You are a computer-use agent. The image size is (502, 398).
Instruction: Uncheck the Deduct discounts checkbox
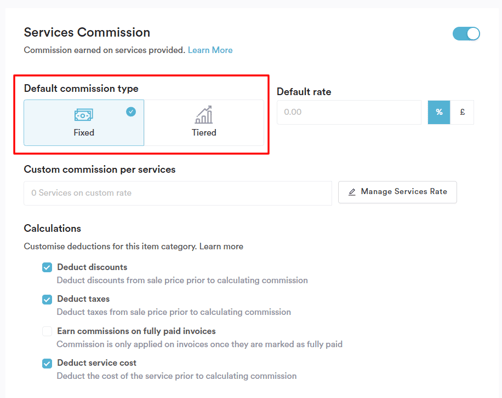pyautogui.click(x=47, y=267)
